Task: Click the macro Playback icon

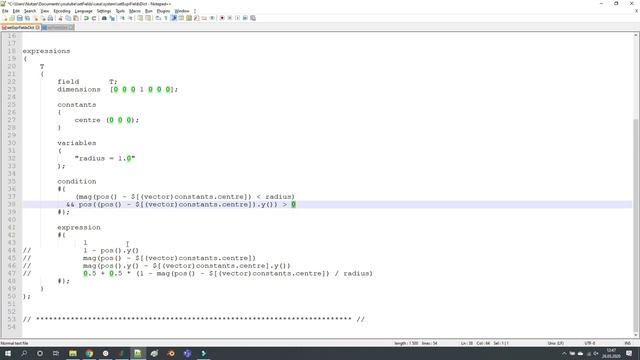Action: point(238,18)
